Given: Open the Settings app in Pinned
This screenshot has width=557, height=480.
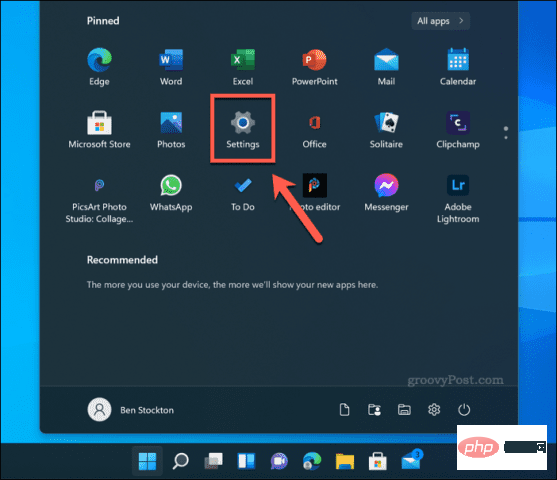Looking at the screenshot, I should tap(243, 129).
